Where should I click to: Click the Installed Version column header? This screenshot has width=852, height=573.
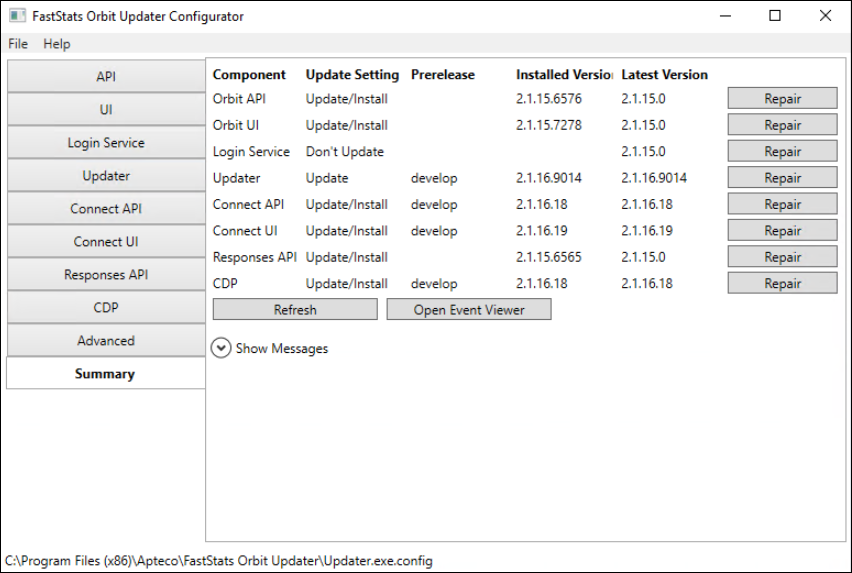[564, 75]
